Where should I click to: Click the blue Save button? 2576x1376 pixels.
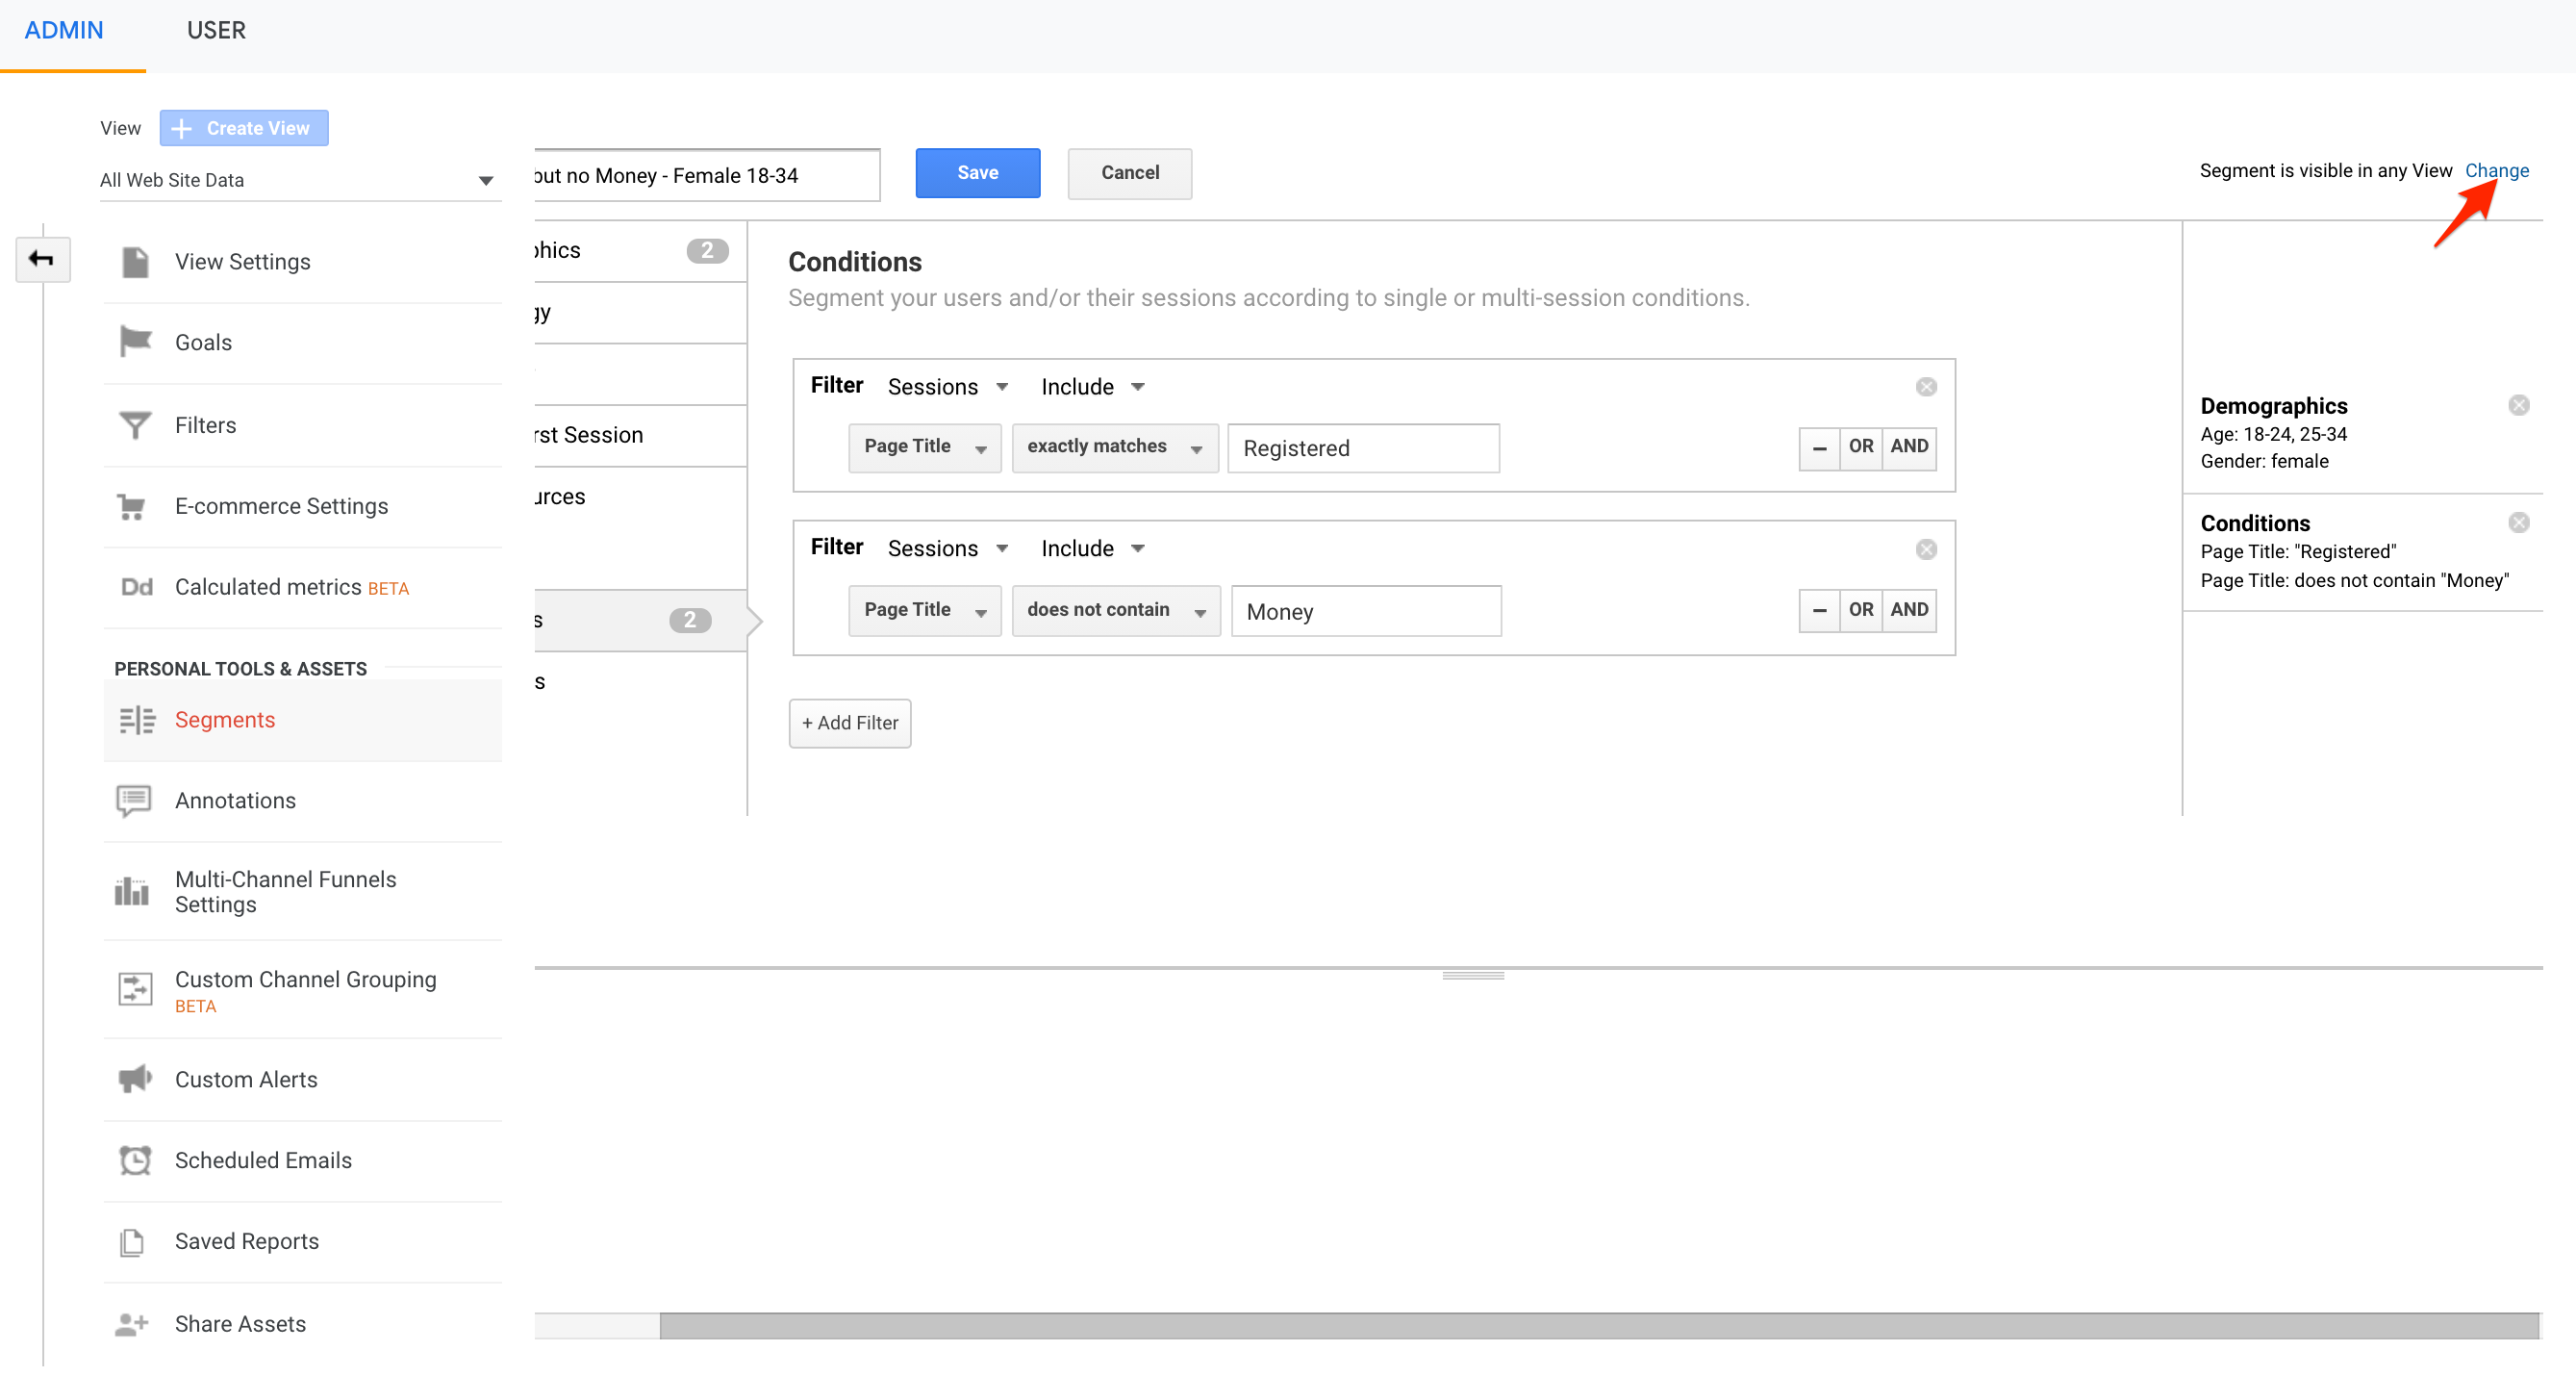pyautogui.click(x=977, y=173)
